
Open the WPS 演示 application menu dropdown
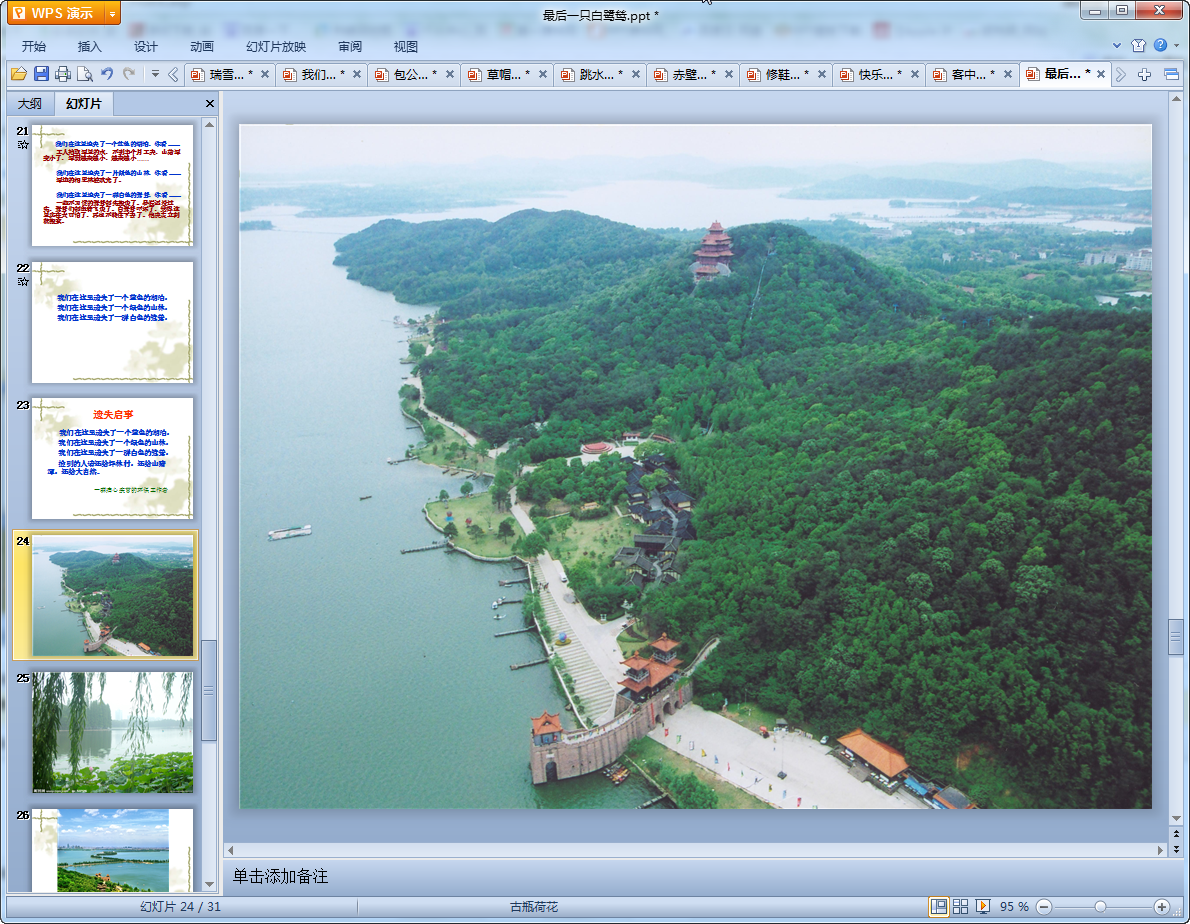tap(111, 13)
